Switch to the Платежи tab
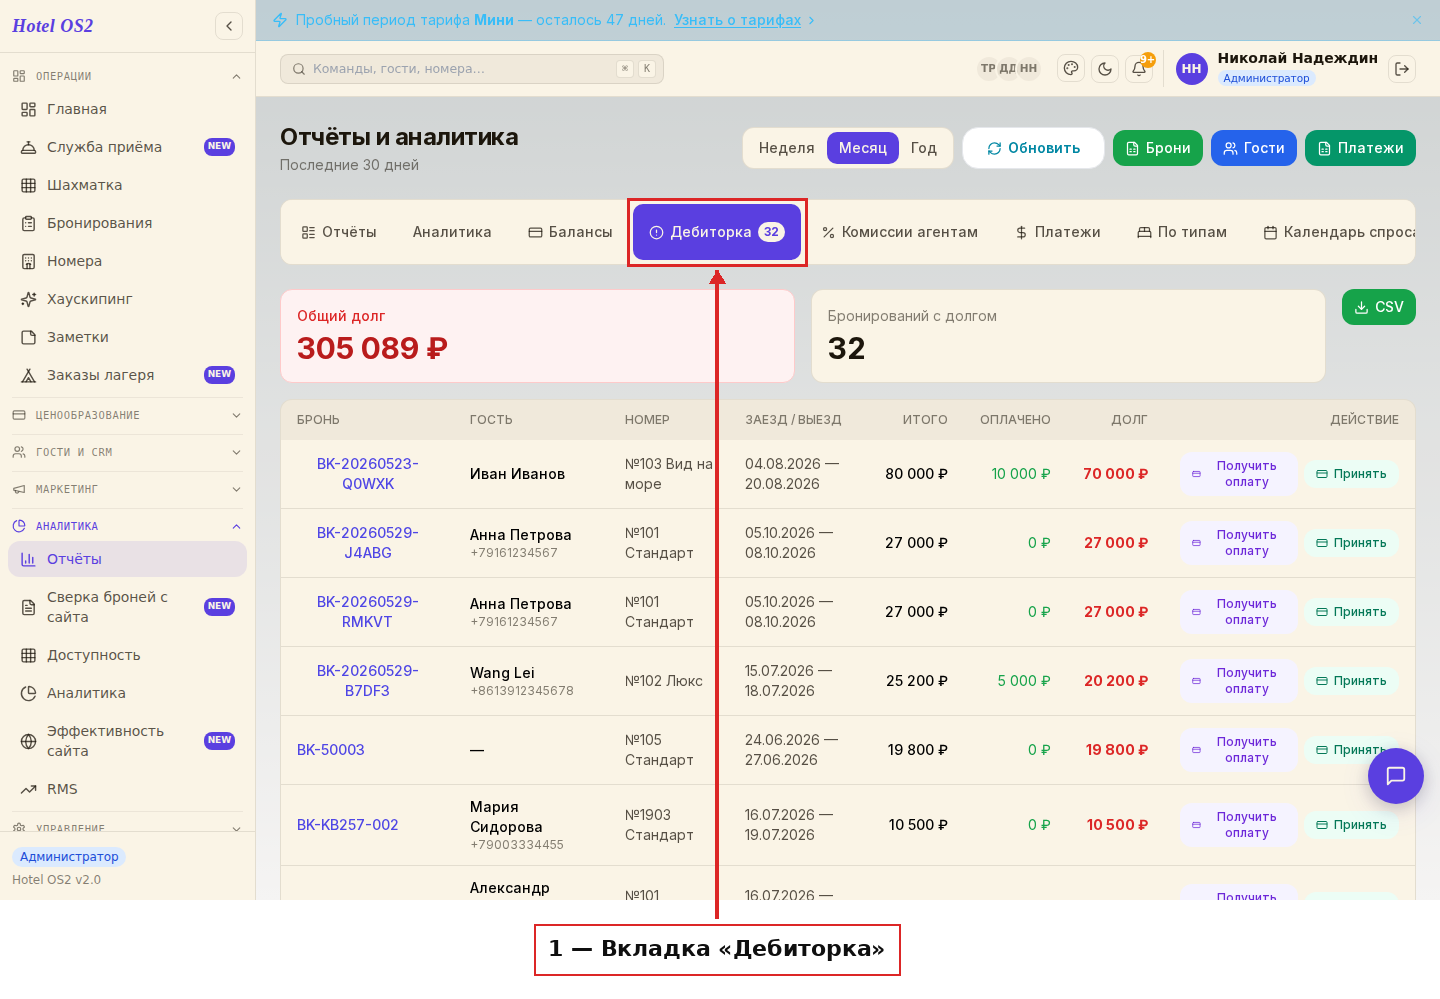 pos(1058,232)
